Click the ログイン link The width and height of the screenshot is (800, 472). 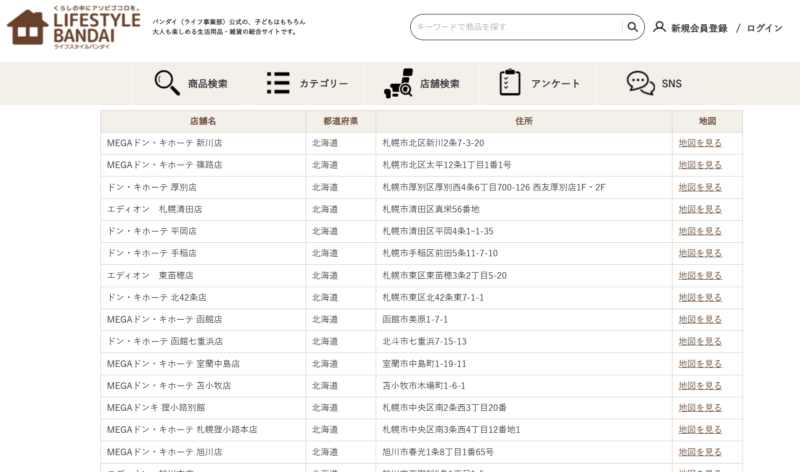764,28
